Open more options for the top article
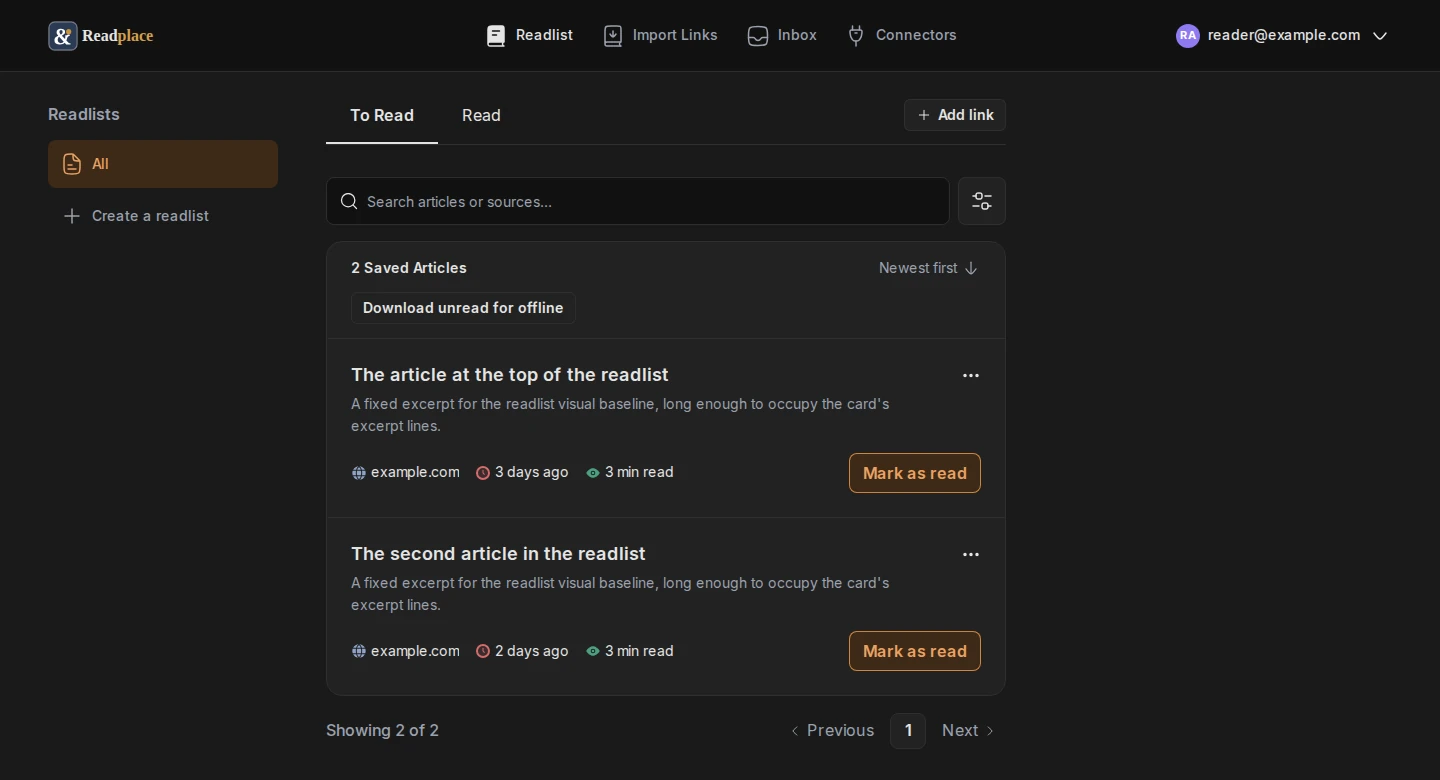 click(x=971, y=376)
